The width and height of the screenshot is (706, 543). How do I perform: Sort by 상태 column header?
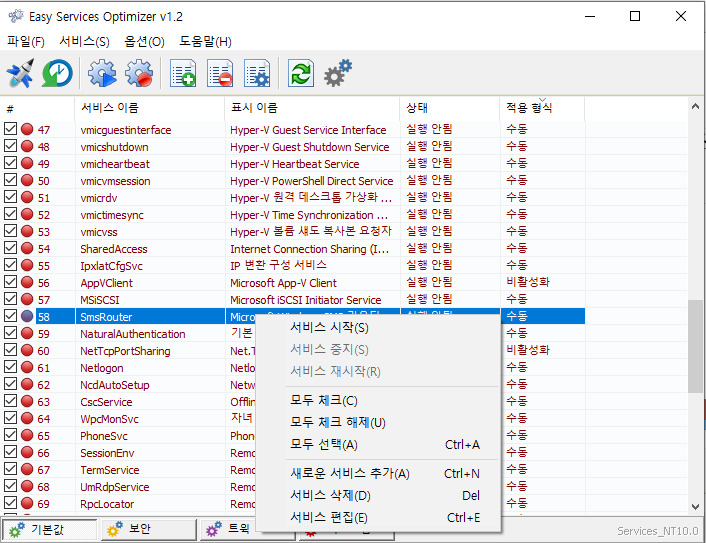pyautogui.click(x=450, y=108)
